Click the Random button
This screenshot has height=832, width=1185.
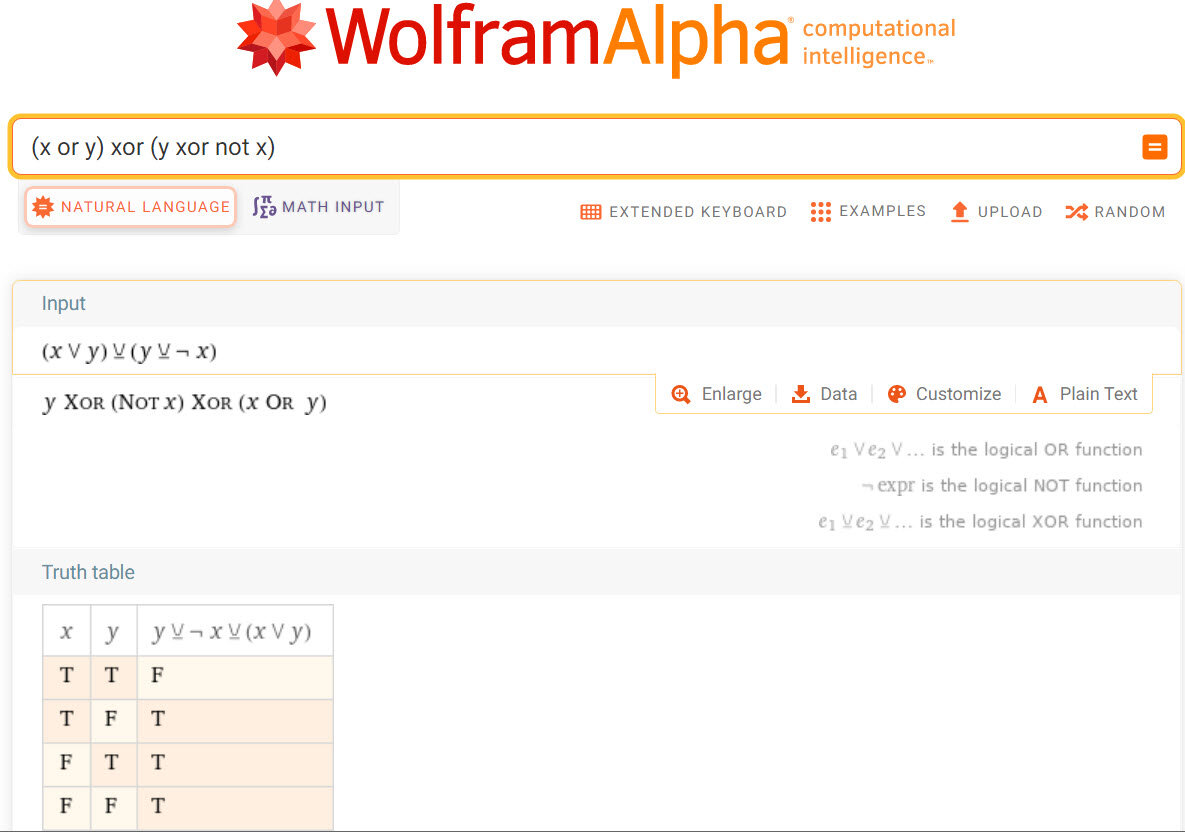[x=1115, y=212]
